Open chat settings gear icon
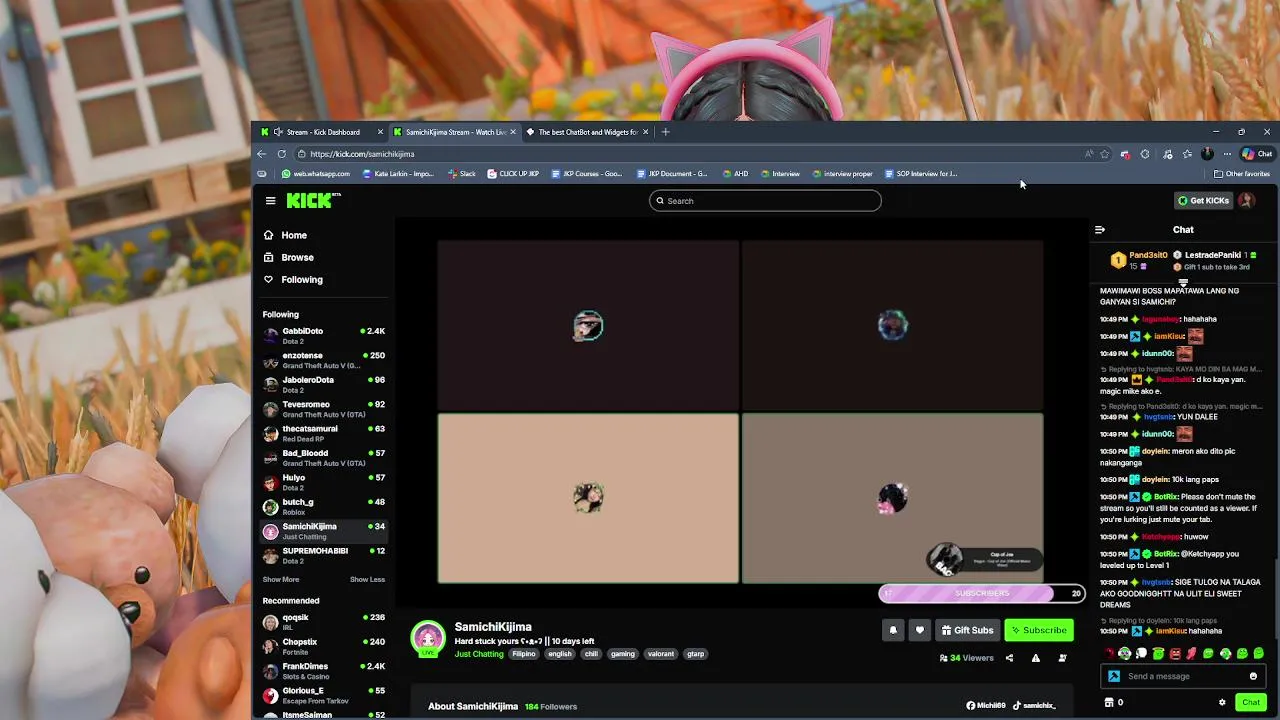 coord(1222,702)
